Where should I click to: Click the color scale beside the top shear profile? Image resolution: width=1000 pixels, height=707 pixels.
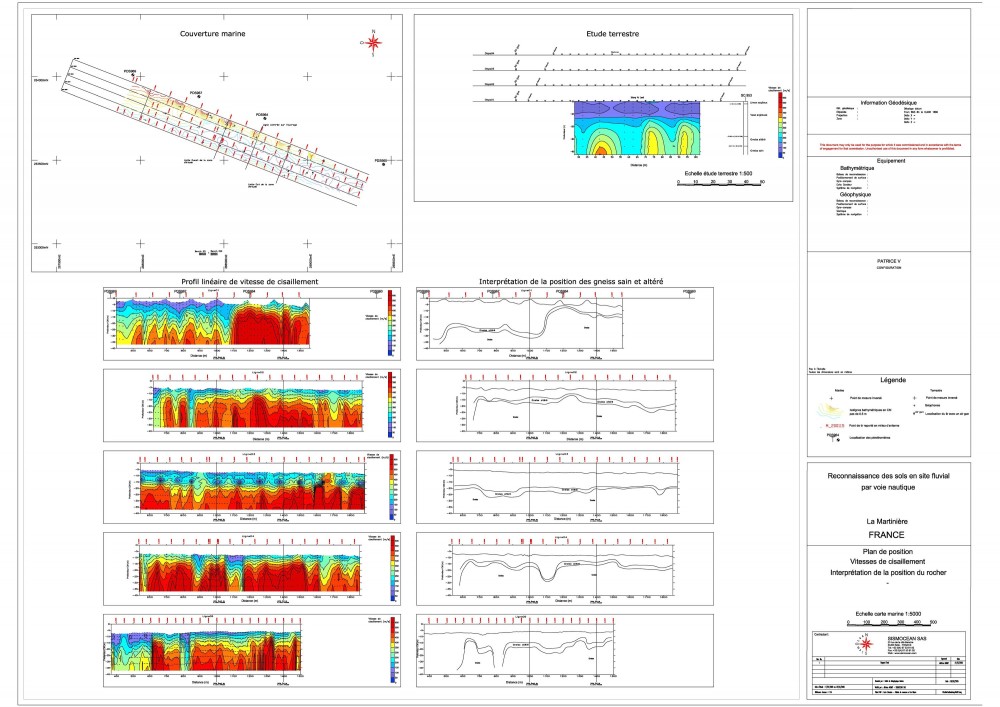coord(389,325)
